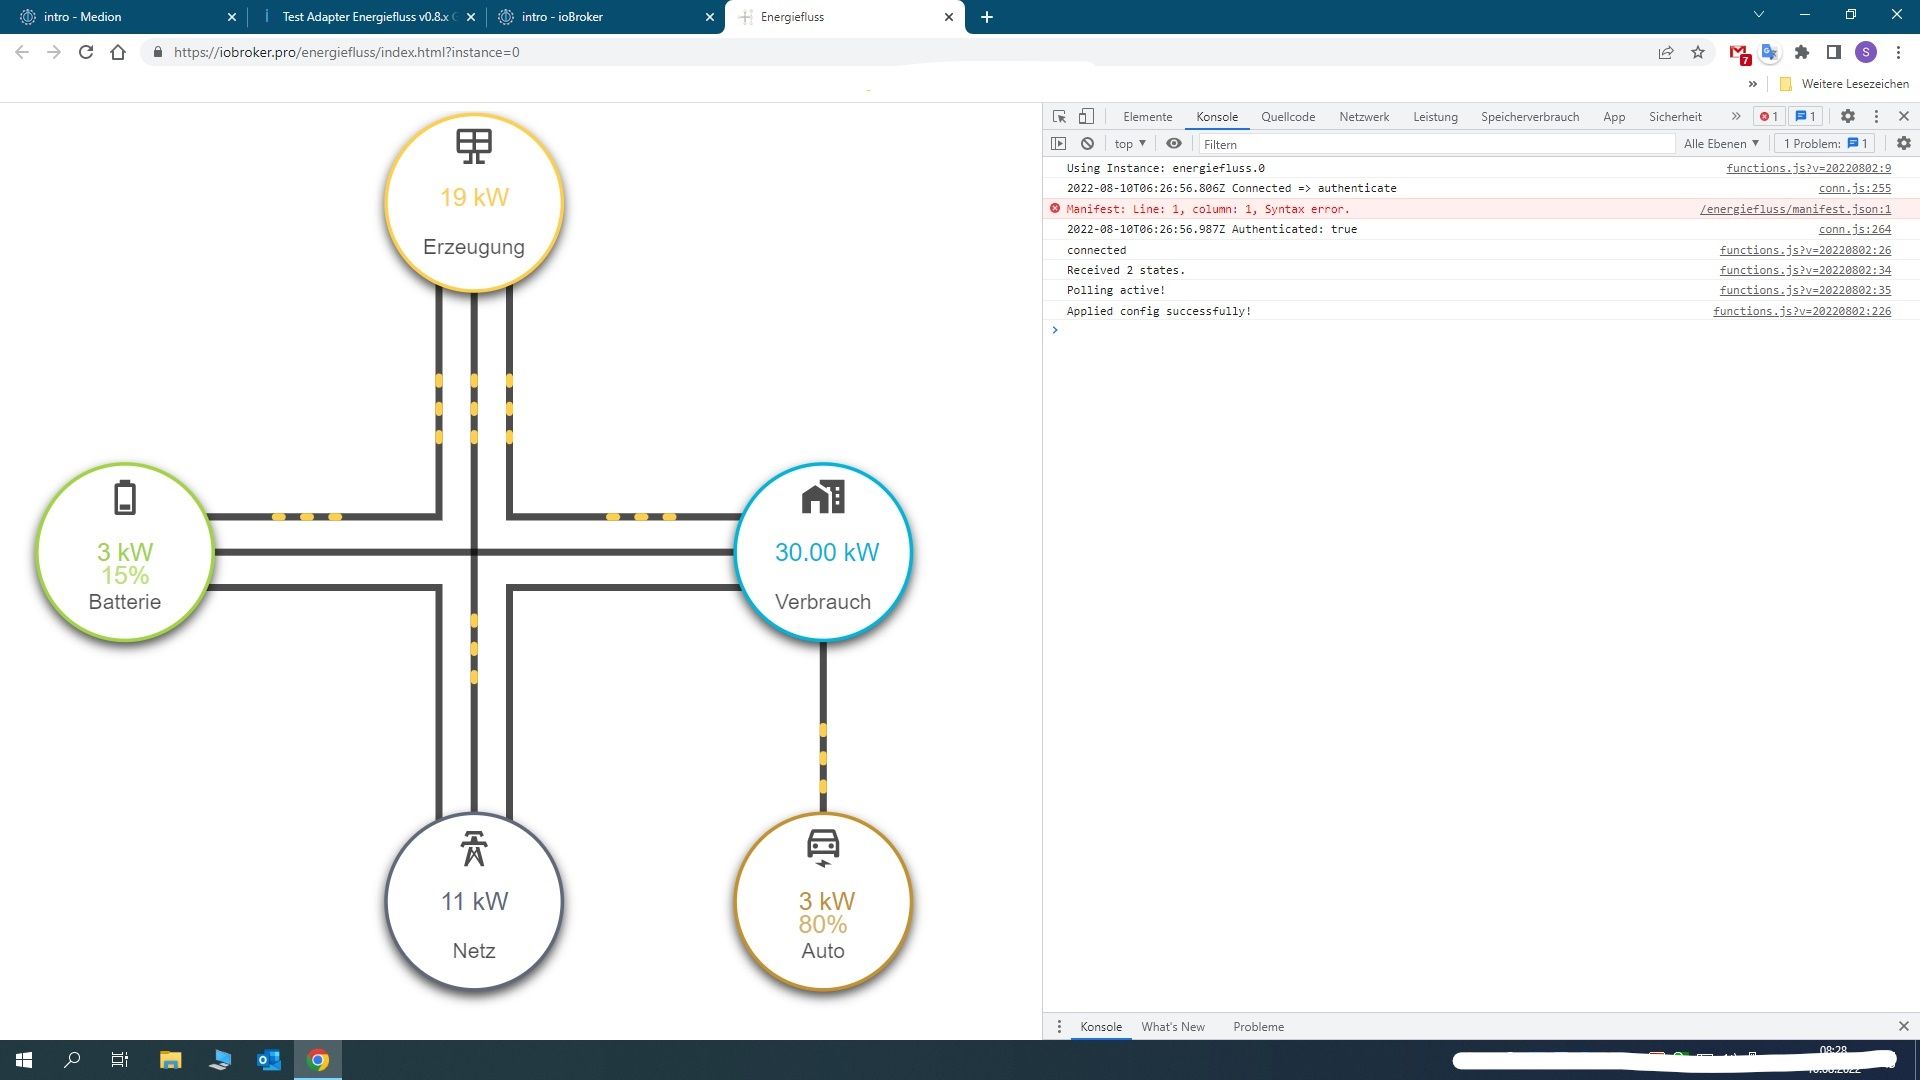
Task: Share this page icon in address bar
Action: [x=1666, y=52]
